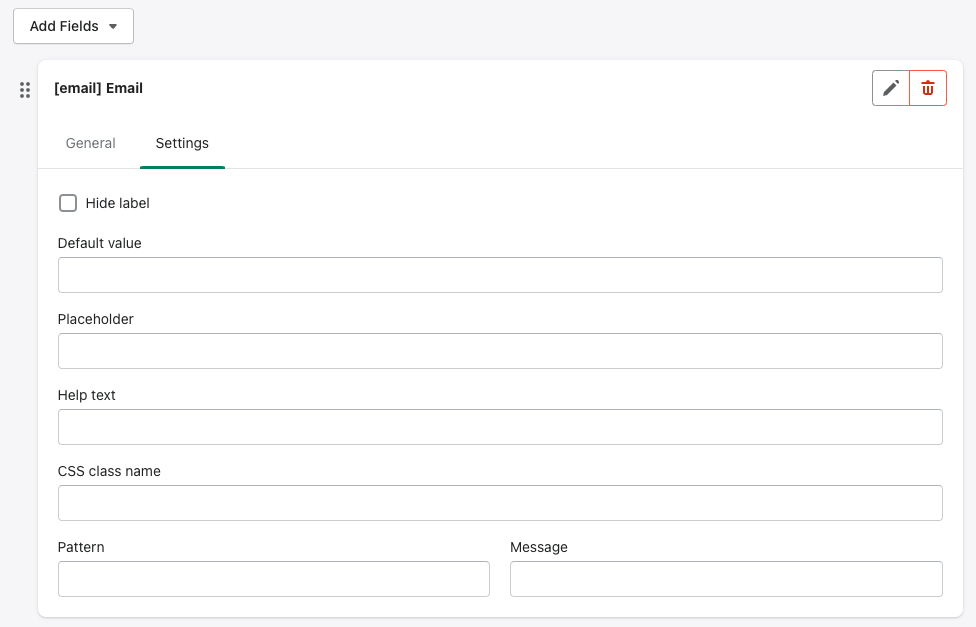The width and height of the screenshot is (976, 627).
Task: Enable the Hide label checkbox
Action: (x=68, y=203)
